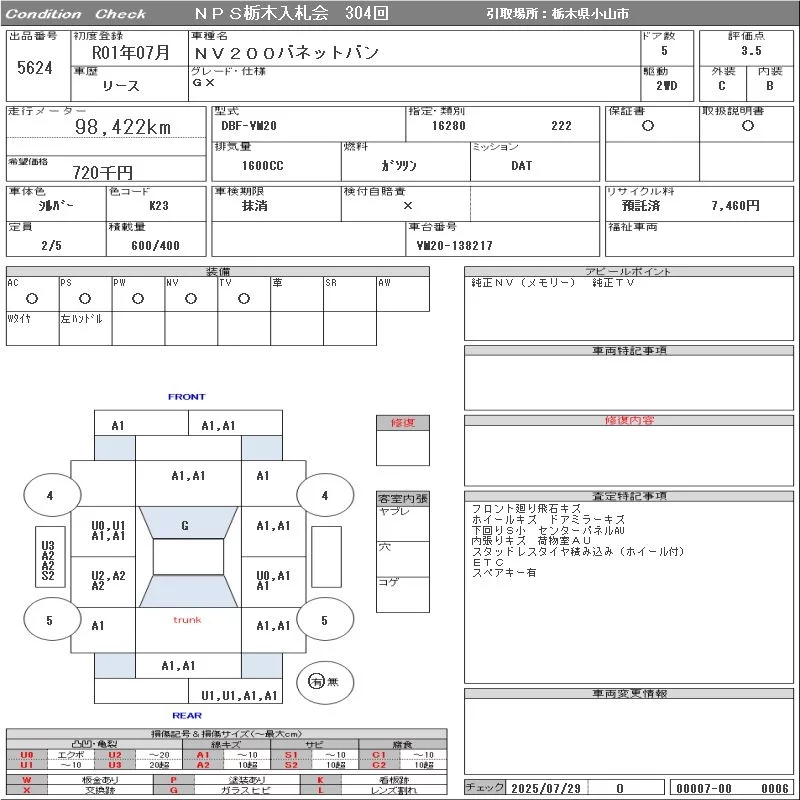Select the odometer reading 98,422km

(x=122, y=127)
